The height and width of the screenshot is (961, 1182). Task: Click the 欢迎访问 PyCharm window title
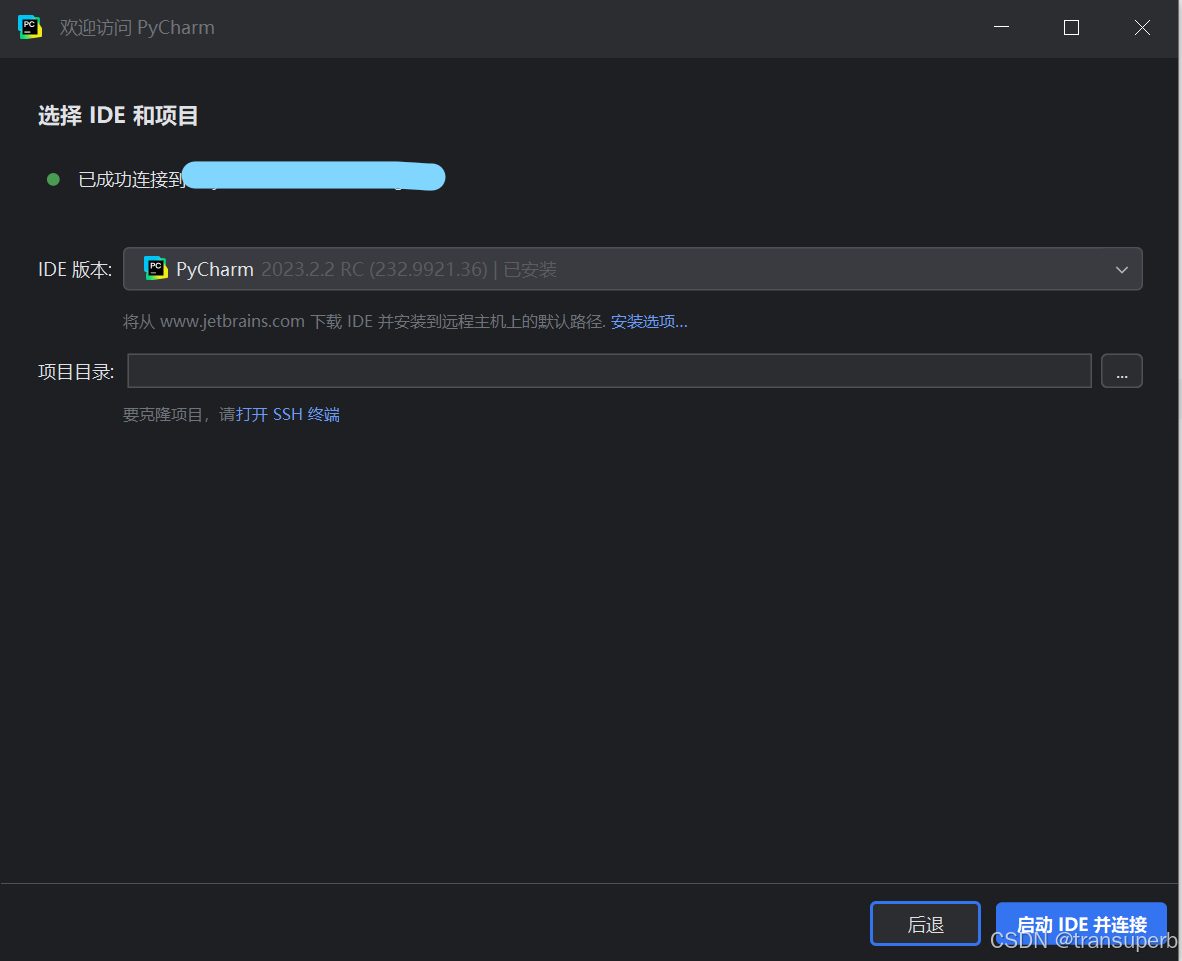pyautogui.click(x=137, y=27)
